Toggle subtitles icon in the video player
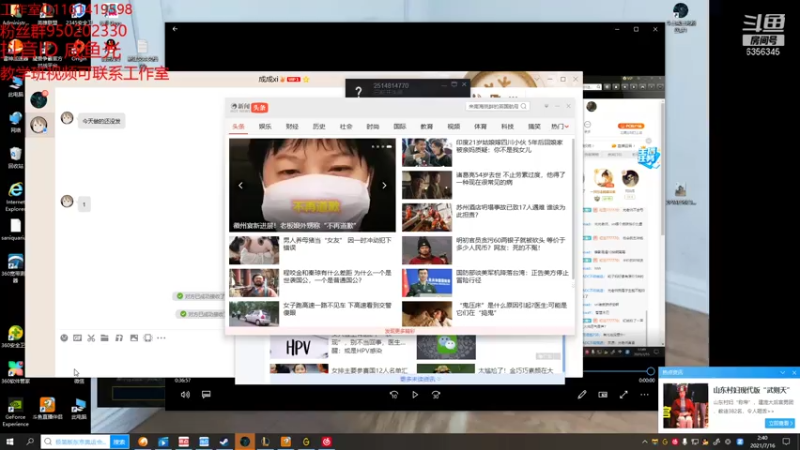This screenshot has width=800, height=450. pos(206,394)
